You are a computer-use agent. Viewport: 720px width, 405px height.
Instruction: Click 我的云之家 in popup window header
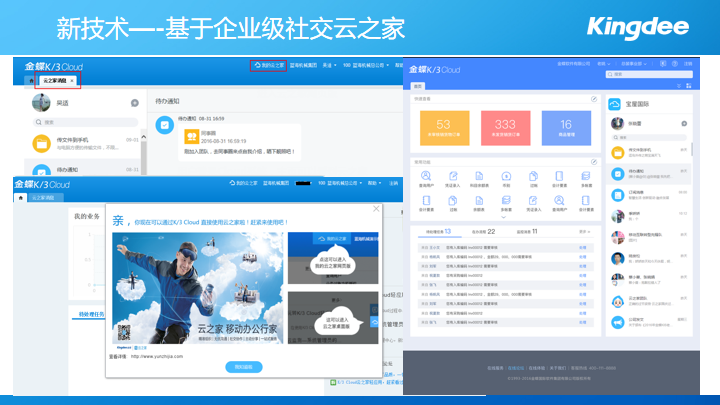(244, 183)
